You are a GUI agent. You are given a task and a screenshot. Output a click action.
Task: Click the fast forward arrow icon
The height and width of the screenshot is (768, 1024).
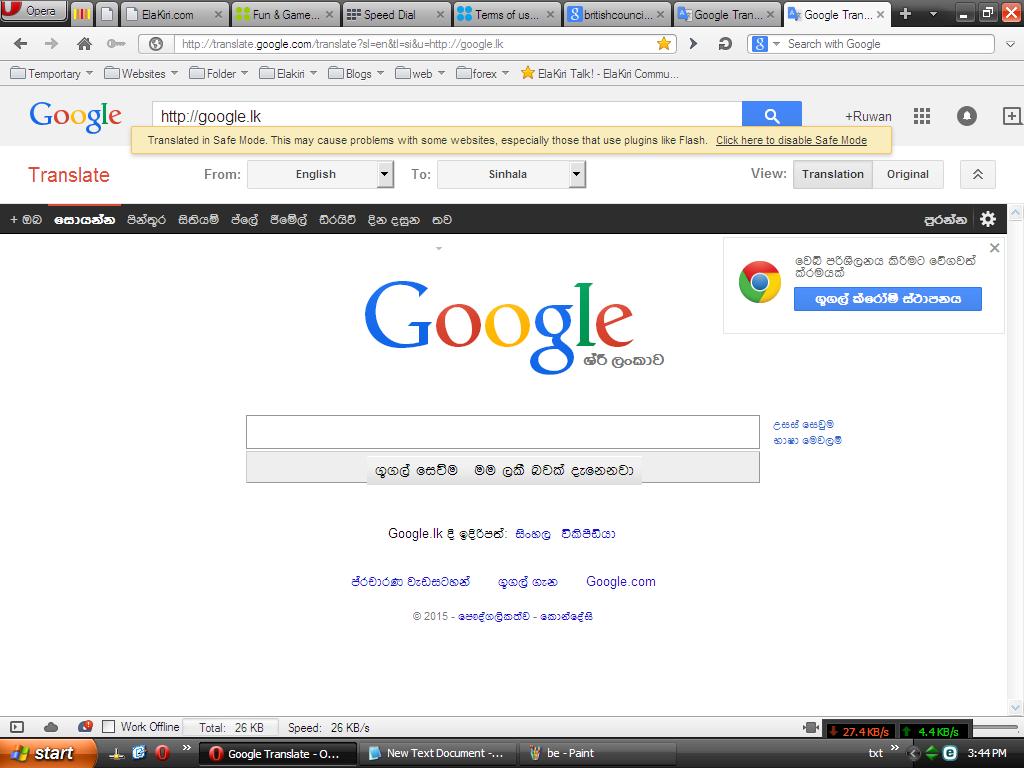pos(694,44)
